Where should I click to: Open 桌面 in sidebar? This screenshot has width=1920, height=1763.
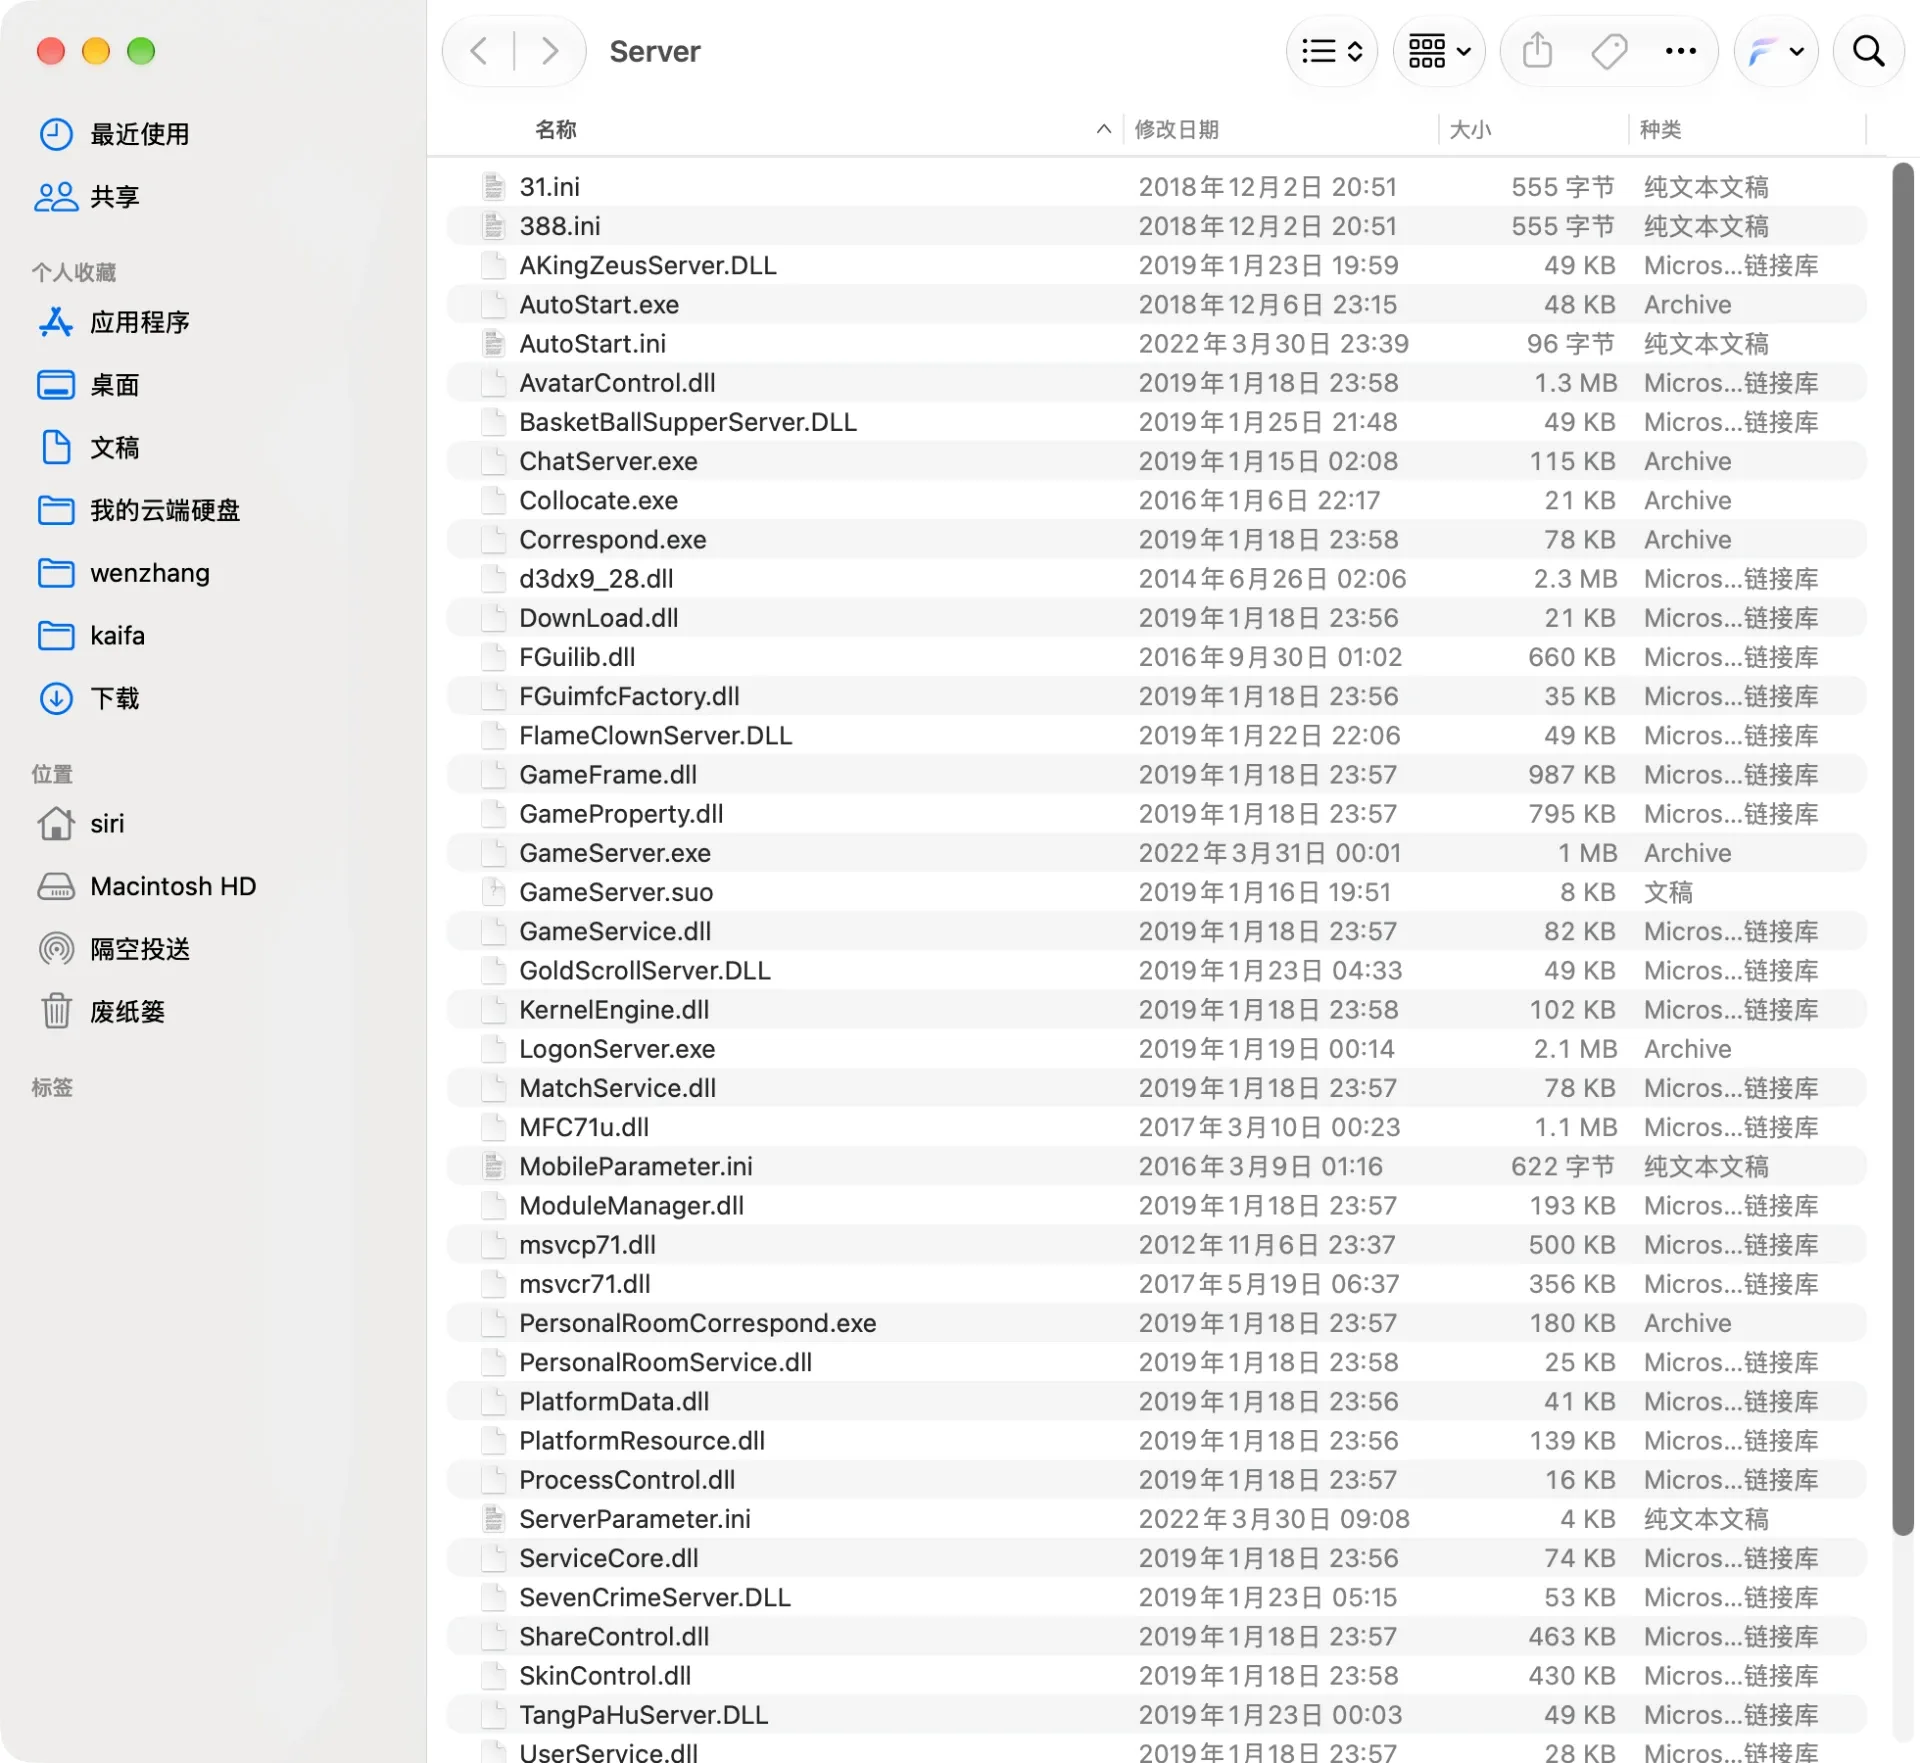88,385
